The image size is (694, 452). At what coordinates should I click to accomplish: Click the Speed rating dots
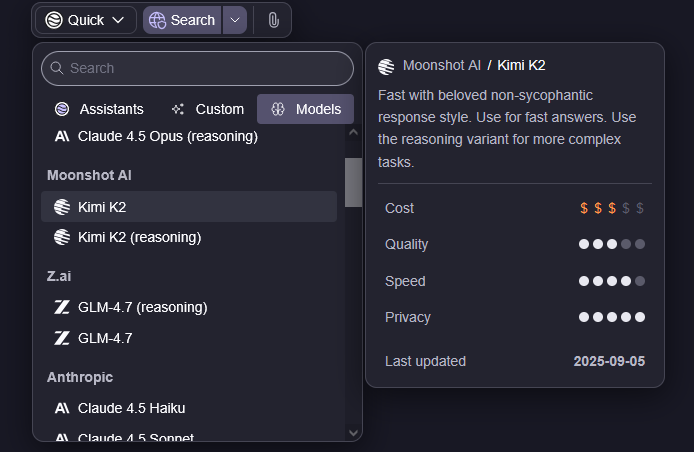[612, 281]
